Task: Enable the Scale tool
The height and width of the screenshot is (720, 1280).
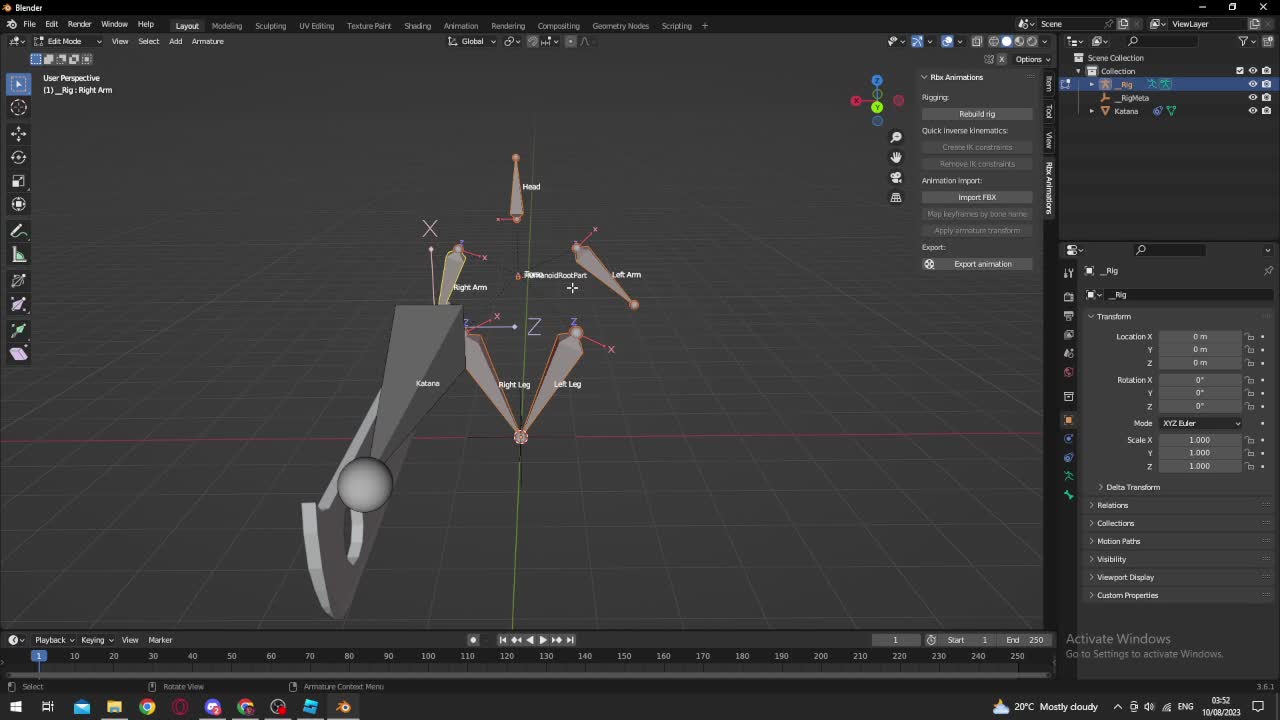Action: pos(18,181)
